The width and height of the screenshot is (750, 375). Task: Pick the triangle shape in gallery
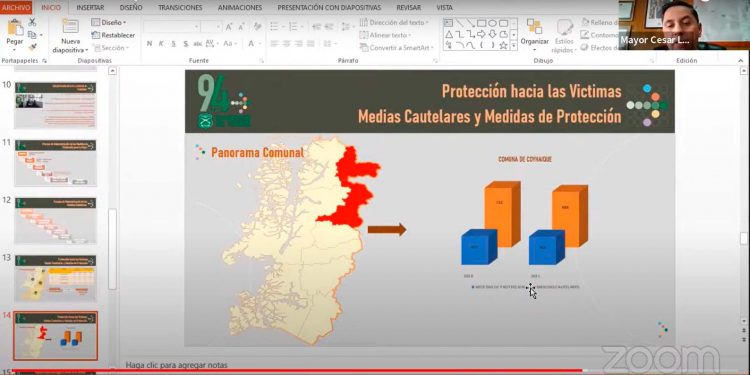(449, 34)
